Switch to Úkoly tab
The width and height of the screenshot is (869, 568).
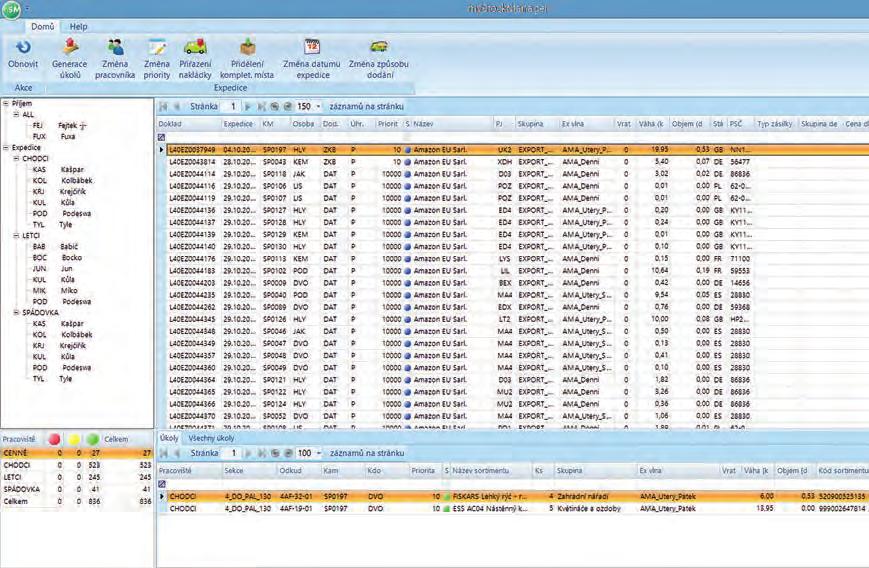169,438
